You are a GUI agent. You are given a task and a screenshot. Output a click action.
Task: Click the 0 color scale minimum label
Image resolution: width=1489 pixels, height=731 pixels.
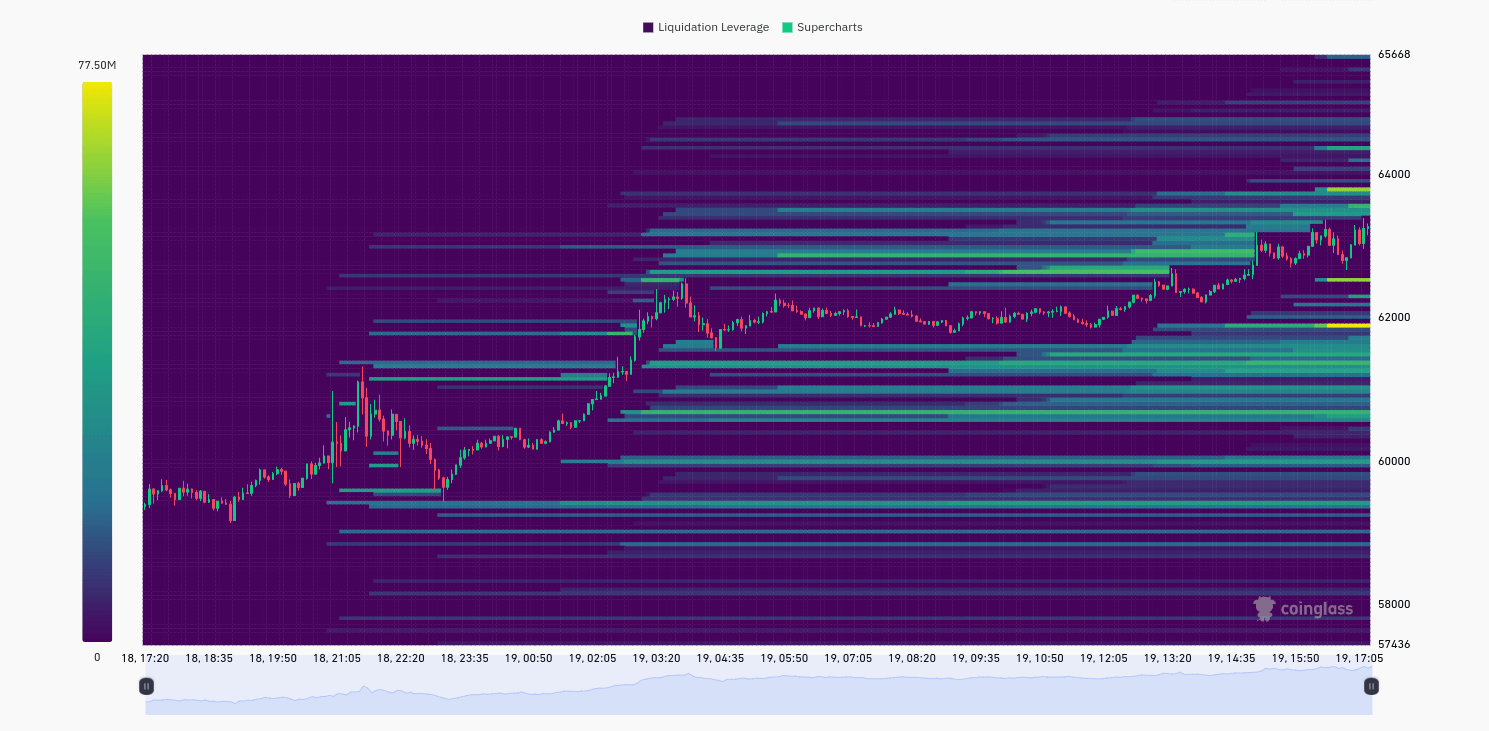(x=97, y=657)
